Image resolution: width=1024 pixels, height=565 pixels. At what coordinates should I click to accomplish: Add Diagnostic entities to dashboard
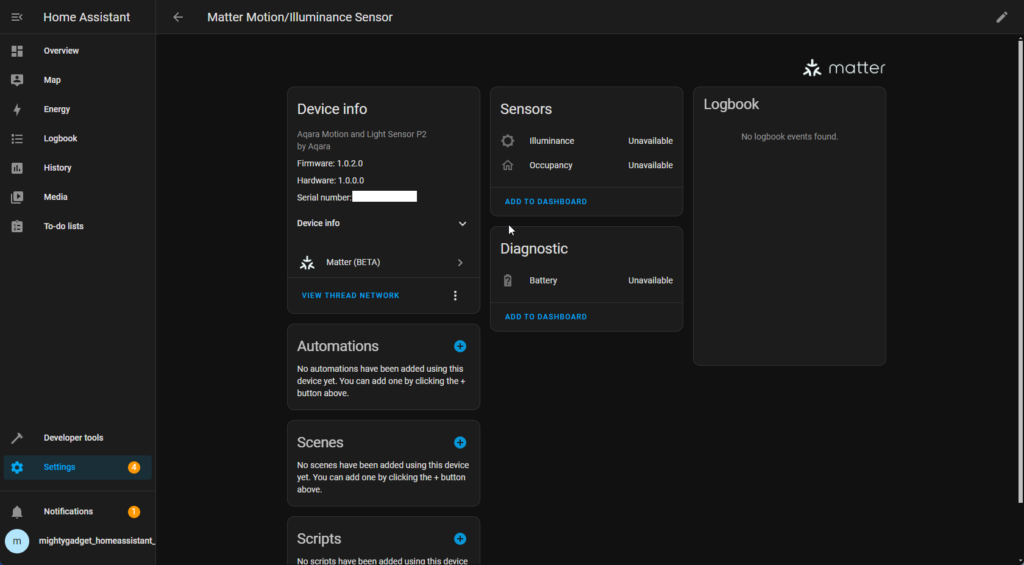545,317
